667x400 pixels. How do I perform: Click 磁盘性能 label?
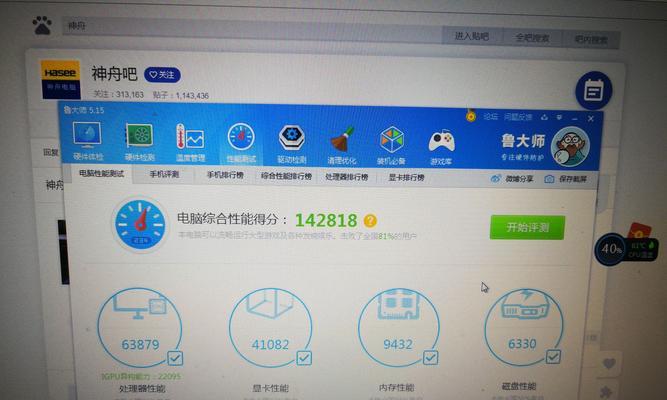point(519,386)
